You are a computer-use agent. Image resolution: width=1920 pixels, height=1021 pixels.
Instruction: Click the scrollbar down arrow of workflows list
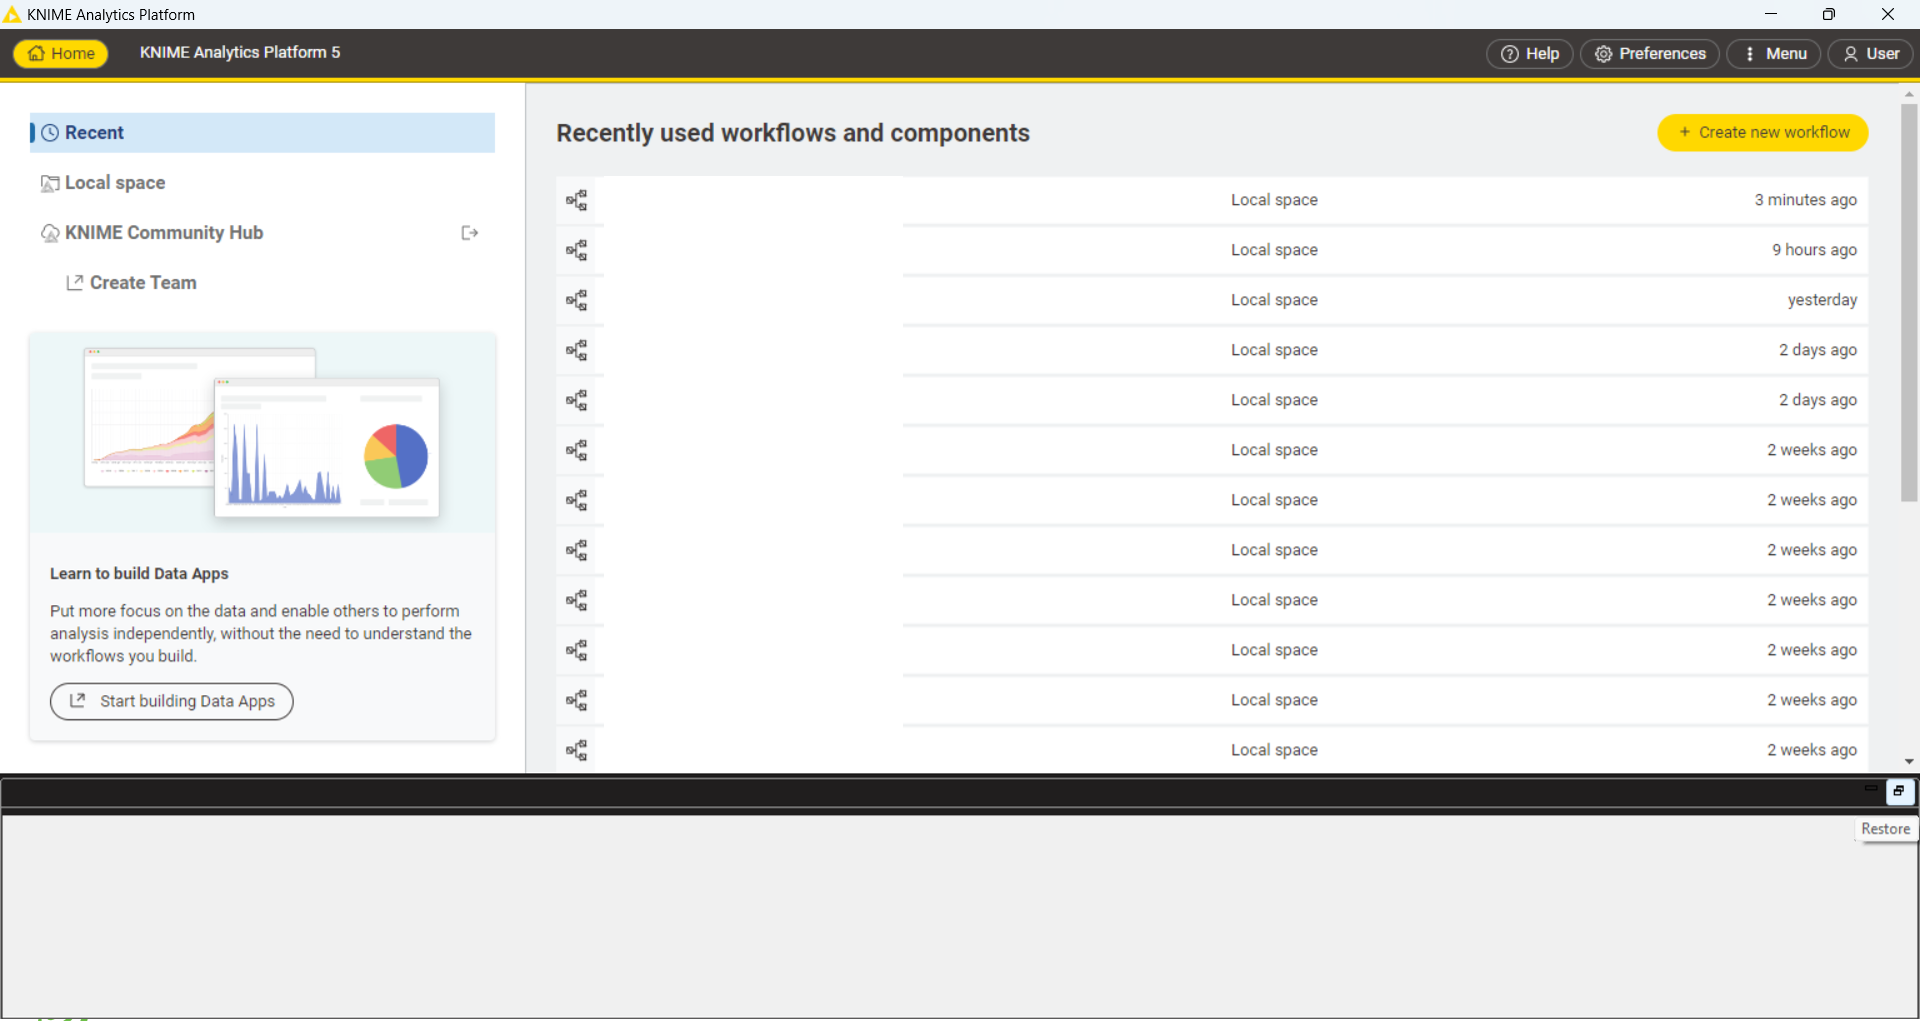1909,761
